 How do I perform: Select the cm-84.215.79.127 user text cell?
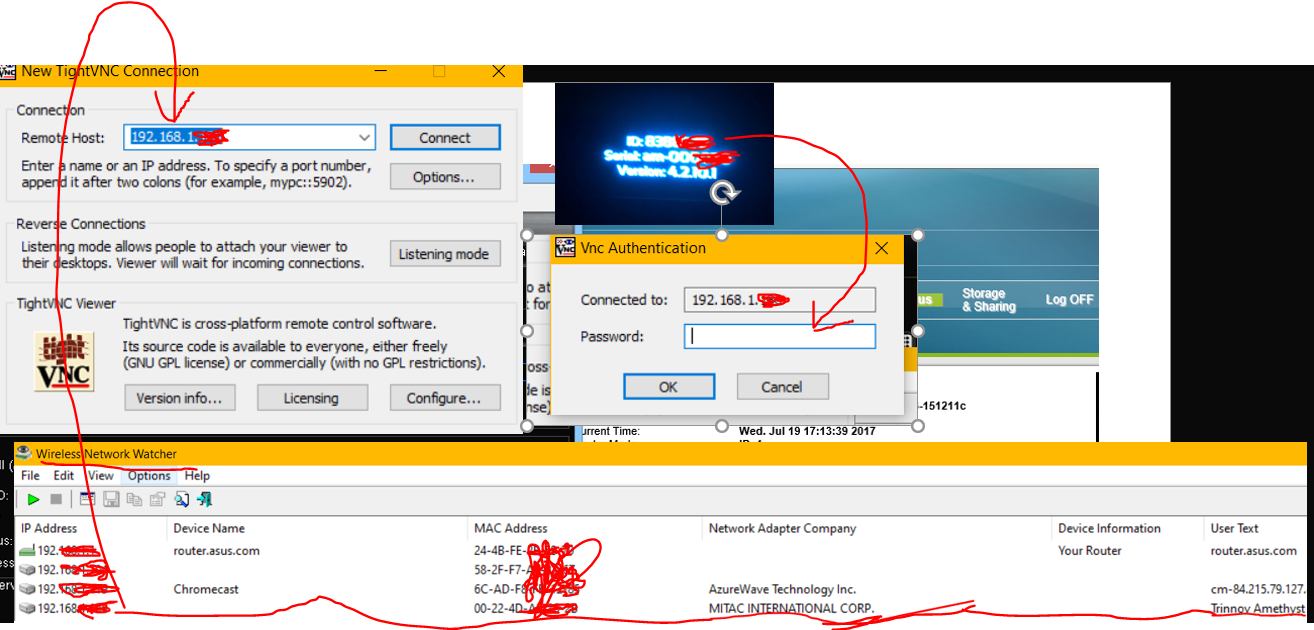coord(1260,590)
